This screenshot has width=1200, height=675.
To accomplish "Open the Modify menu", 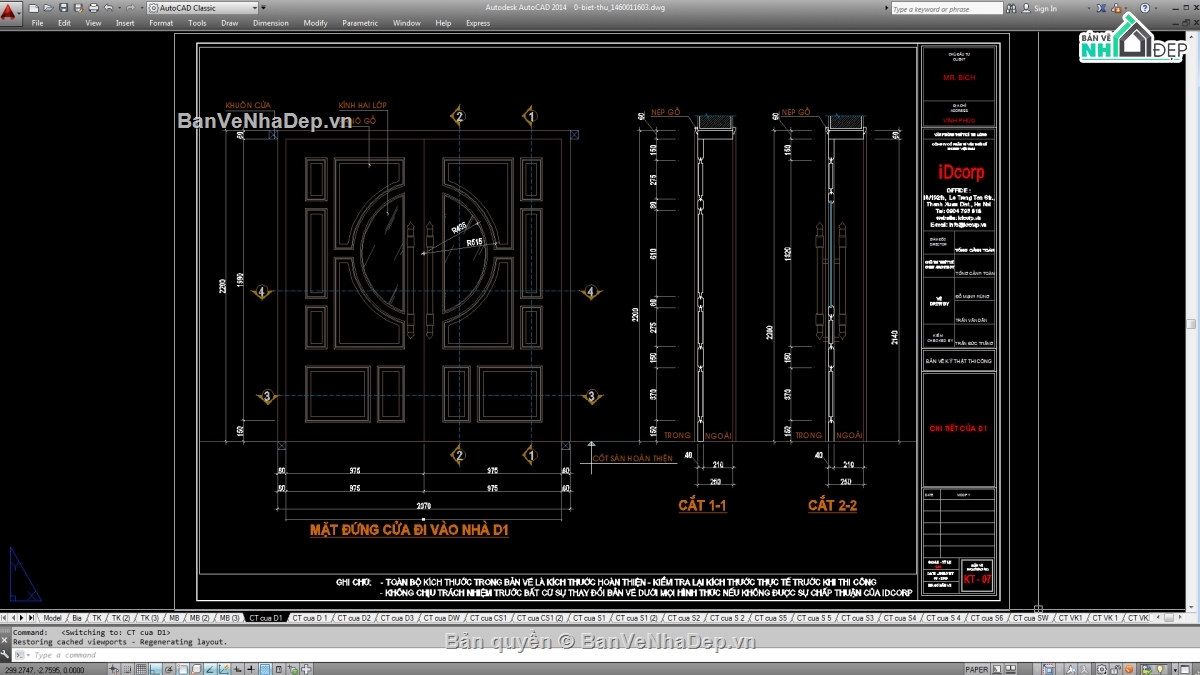I will tap(315, 23).
